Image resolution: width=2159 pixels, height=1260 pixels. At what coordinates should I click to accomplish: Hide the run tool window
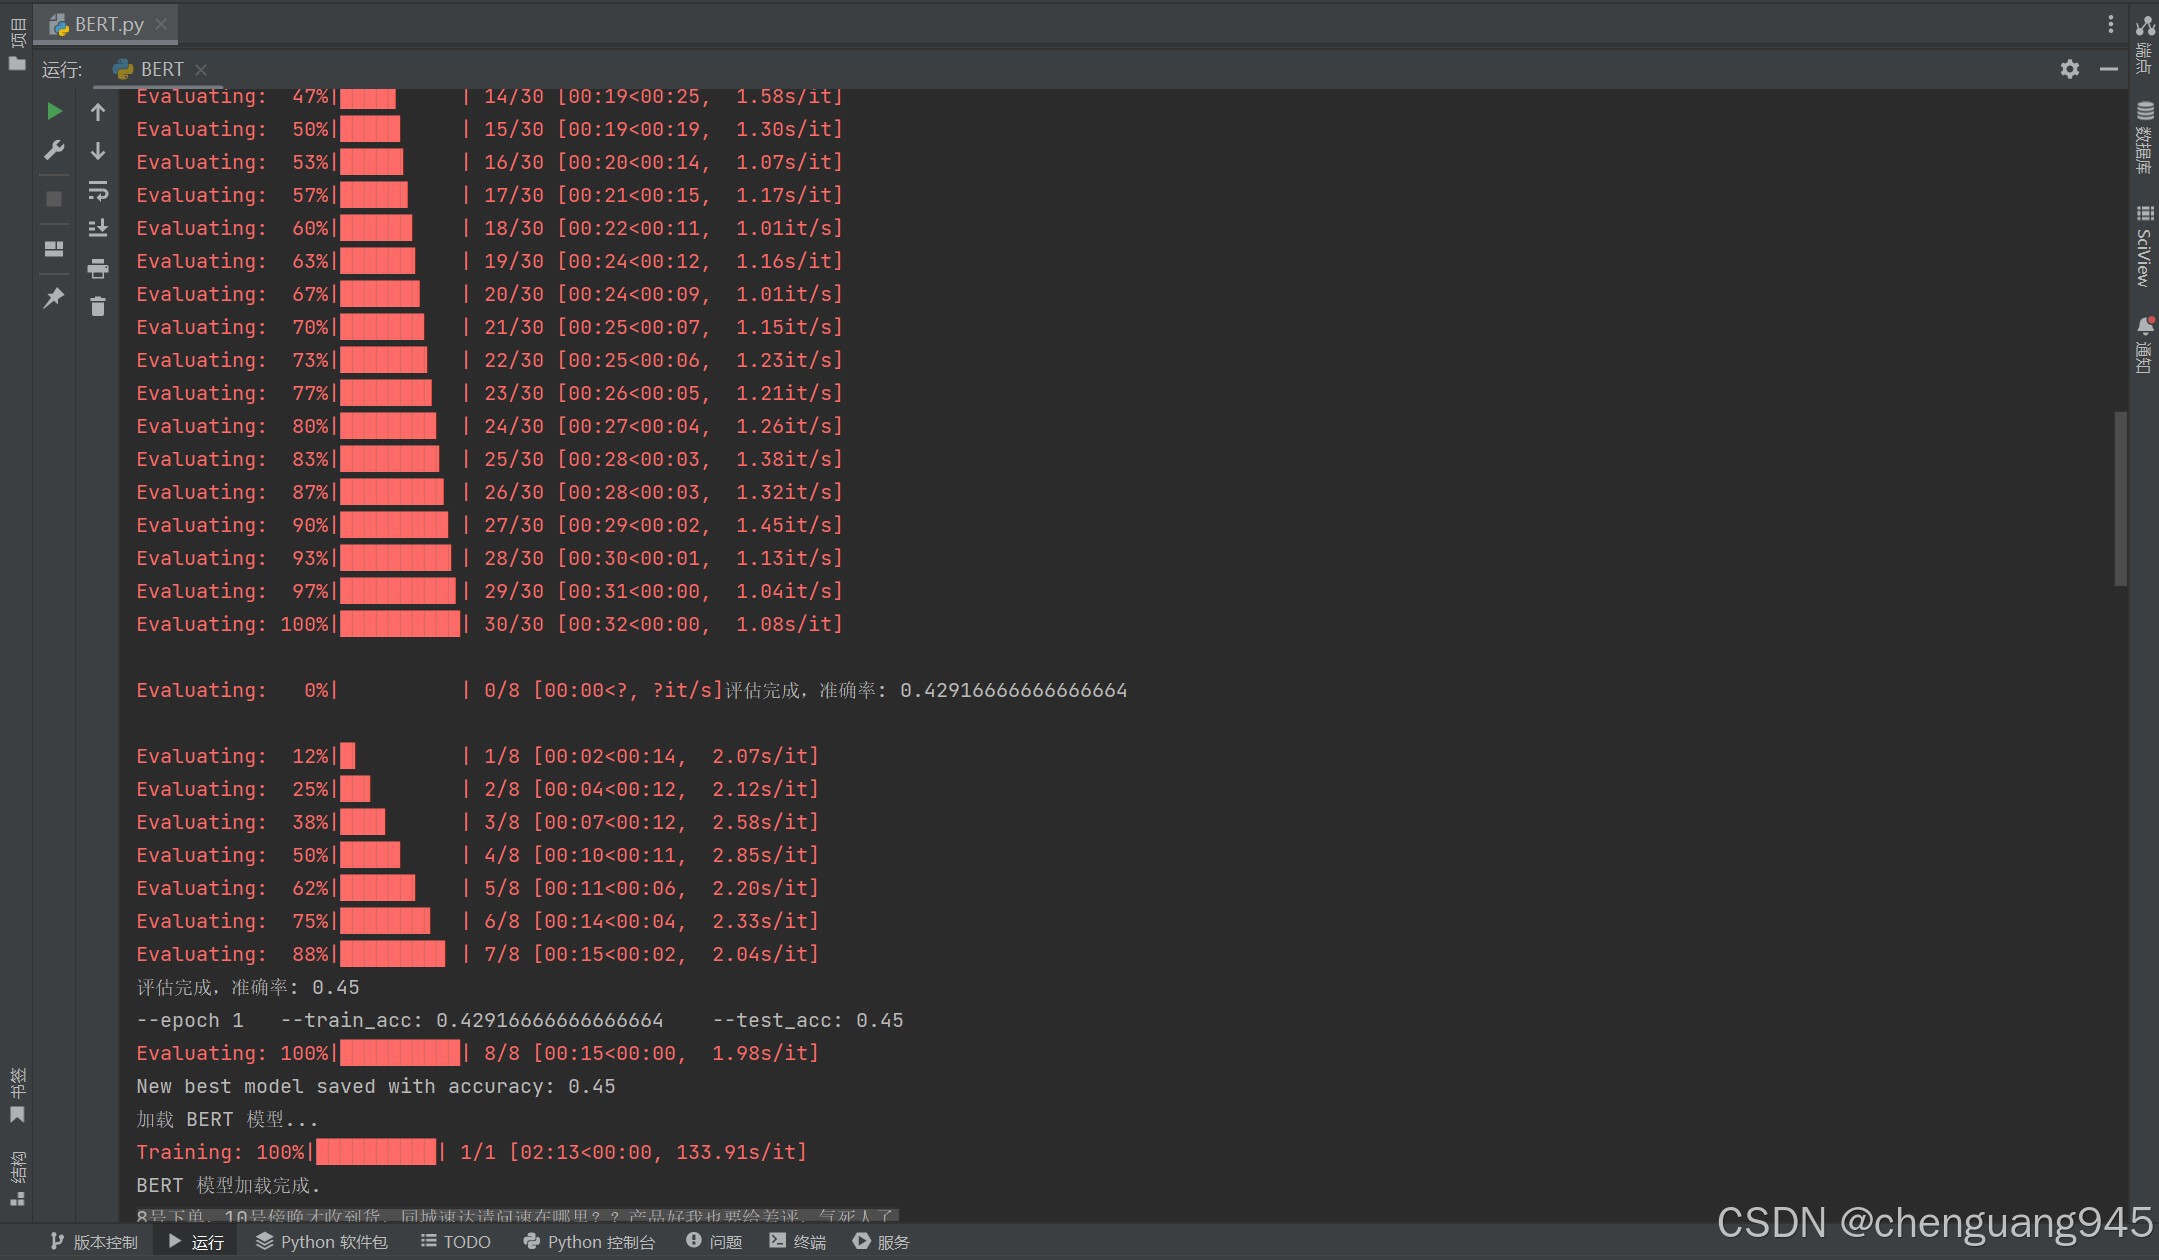click(2109, 69)
